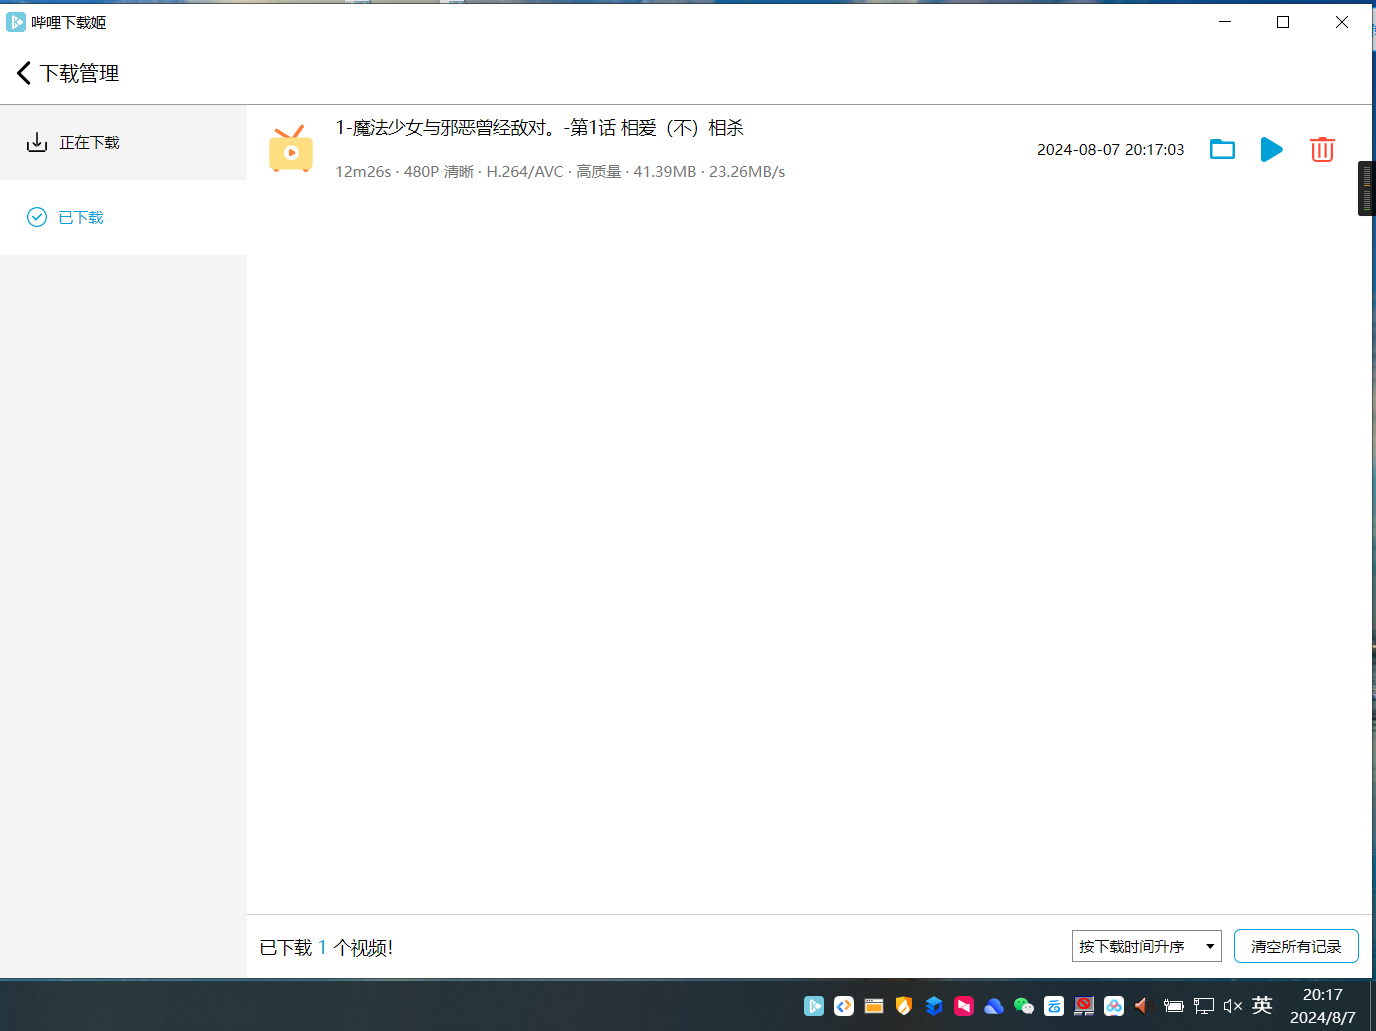Open the taskbar clock showing 20:17
The image size is (1376, 1031).
1322,1006
